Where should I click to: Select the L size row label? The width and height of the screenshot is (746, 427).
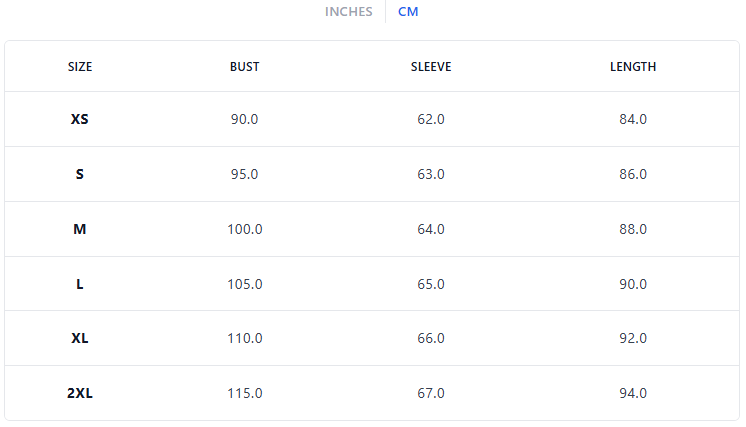tap(80, 284)
